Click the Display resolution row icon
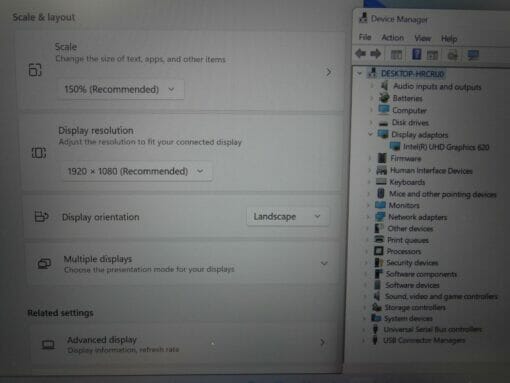The image size is (510, 383). pos(39,153)
